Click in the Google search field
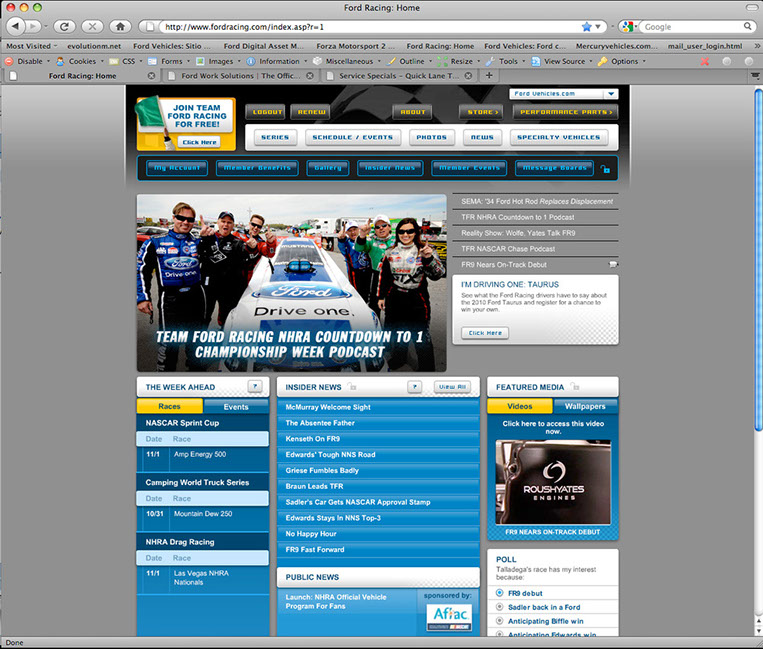Image resolution: width=763 pixels, height=649 pixels. pos(695,26)
